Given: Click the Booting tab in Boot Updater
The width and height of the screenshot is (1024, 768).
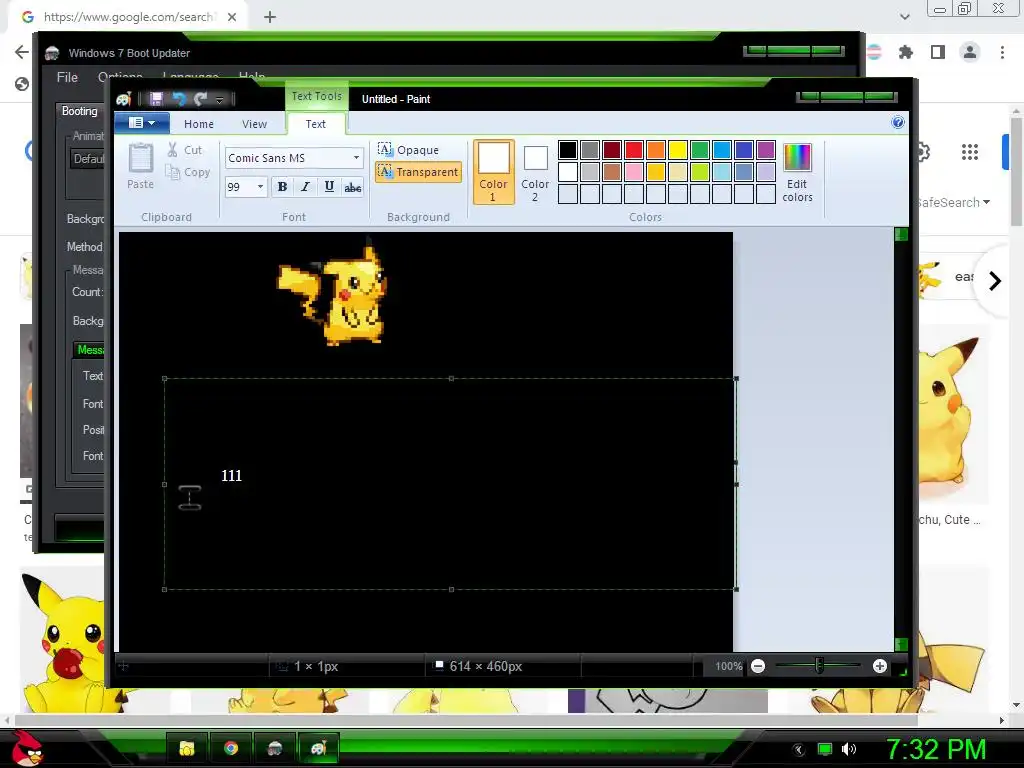Looking at the screenshot, I should [x=80, y=111].
